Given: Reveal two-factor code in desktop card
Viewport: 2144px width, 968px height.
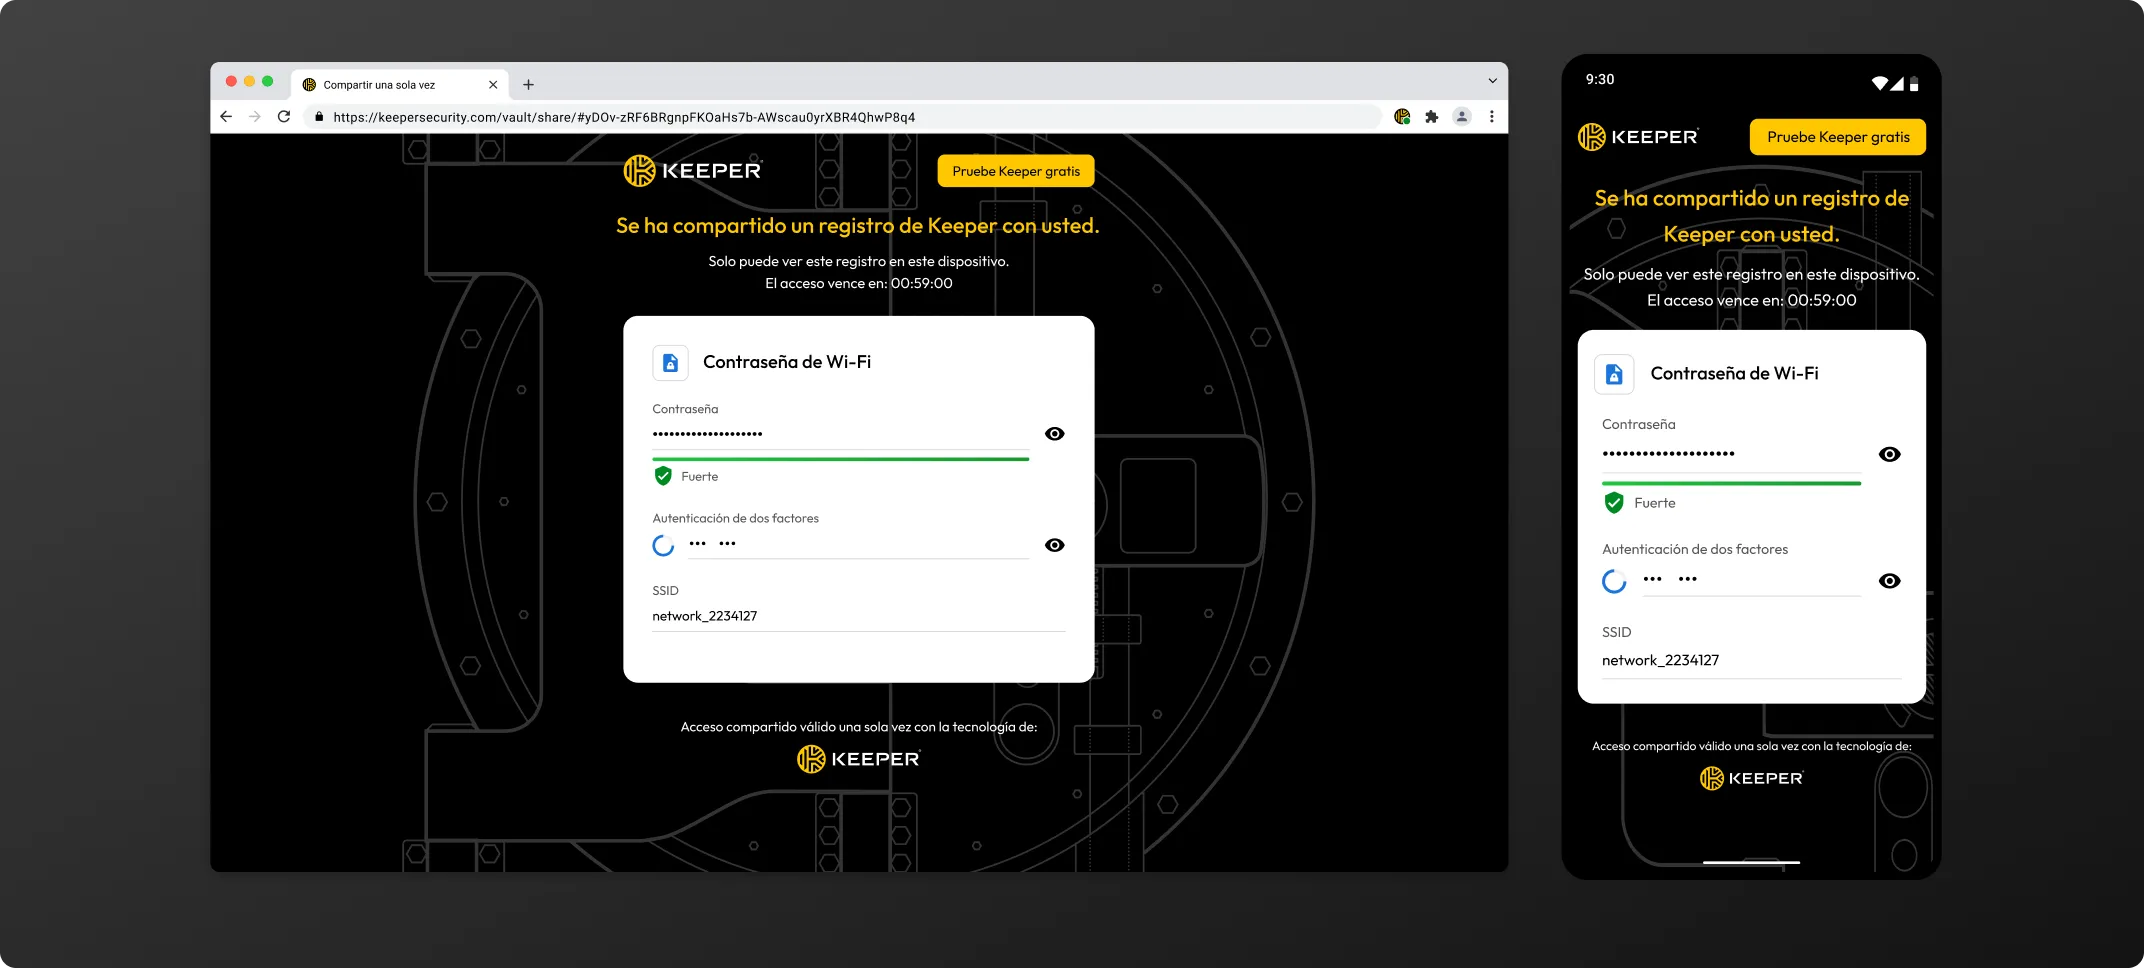Looking at the screenshot, I should (x=1054, y=545).
